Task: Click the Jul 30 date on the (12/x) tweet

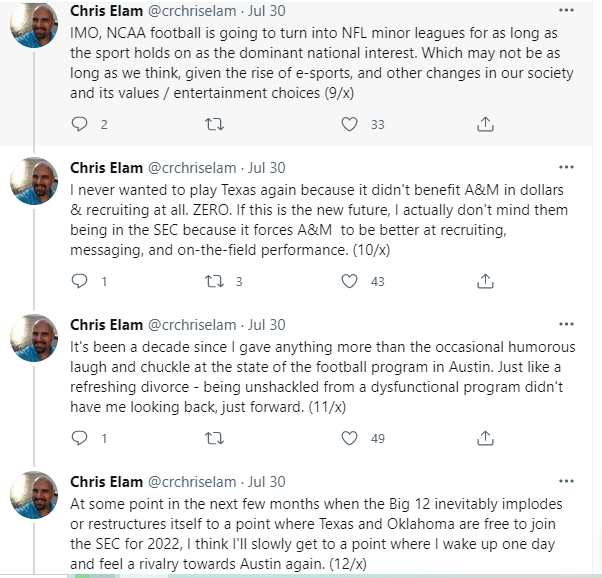Action: click(266, 482)
